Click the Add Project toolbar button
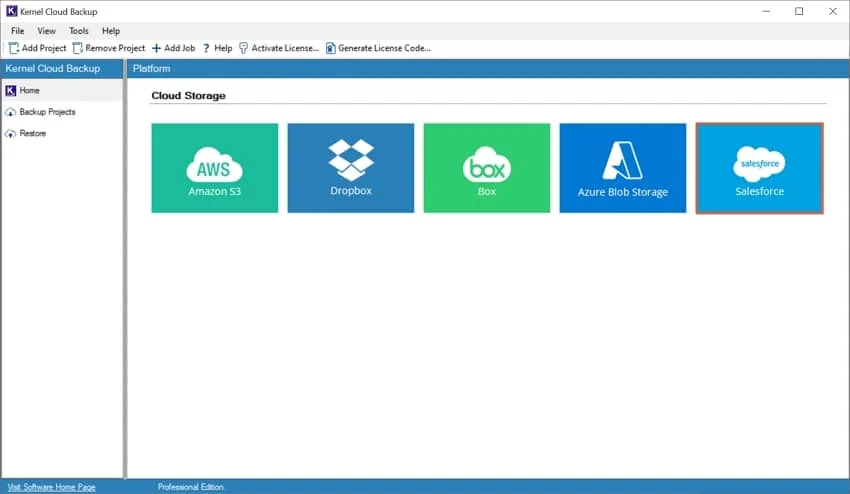Screen dimensions: 850x494 (37, 48)
